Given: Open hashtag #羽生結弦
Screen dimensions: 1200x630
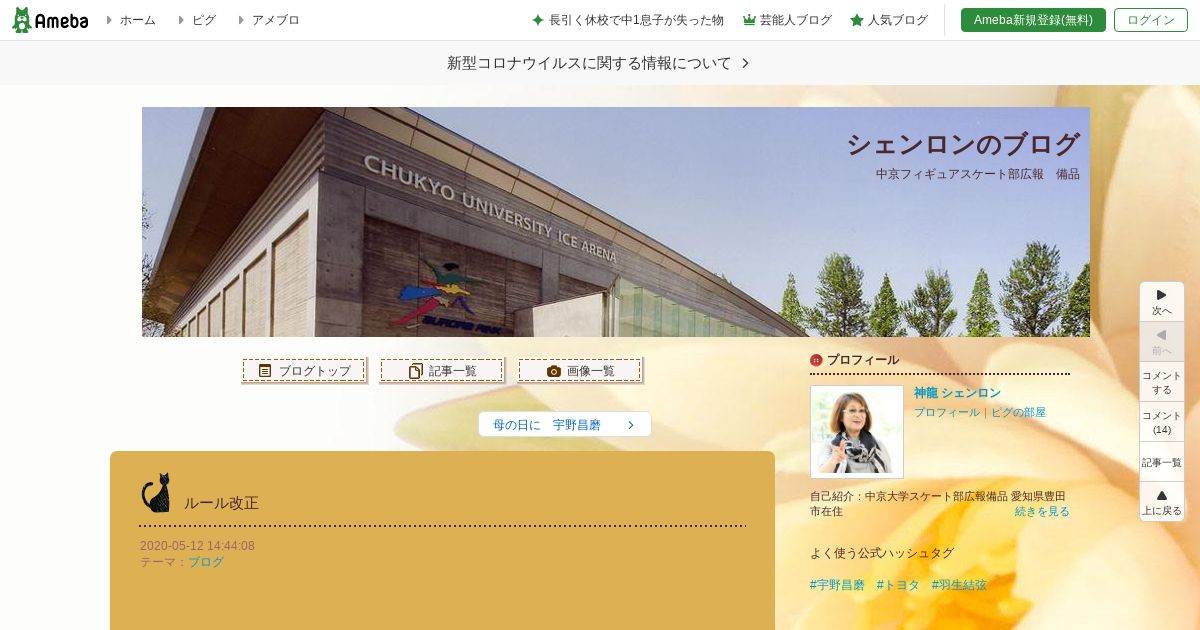Looking at the screenshot, I should pos(959,585).
